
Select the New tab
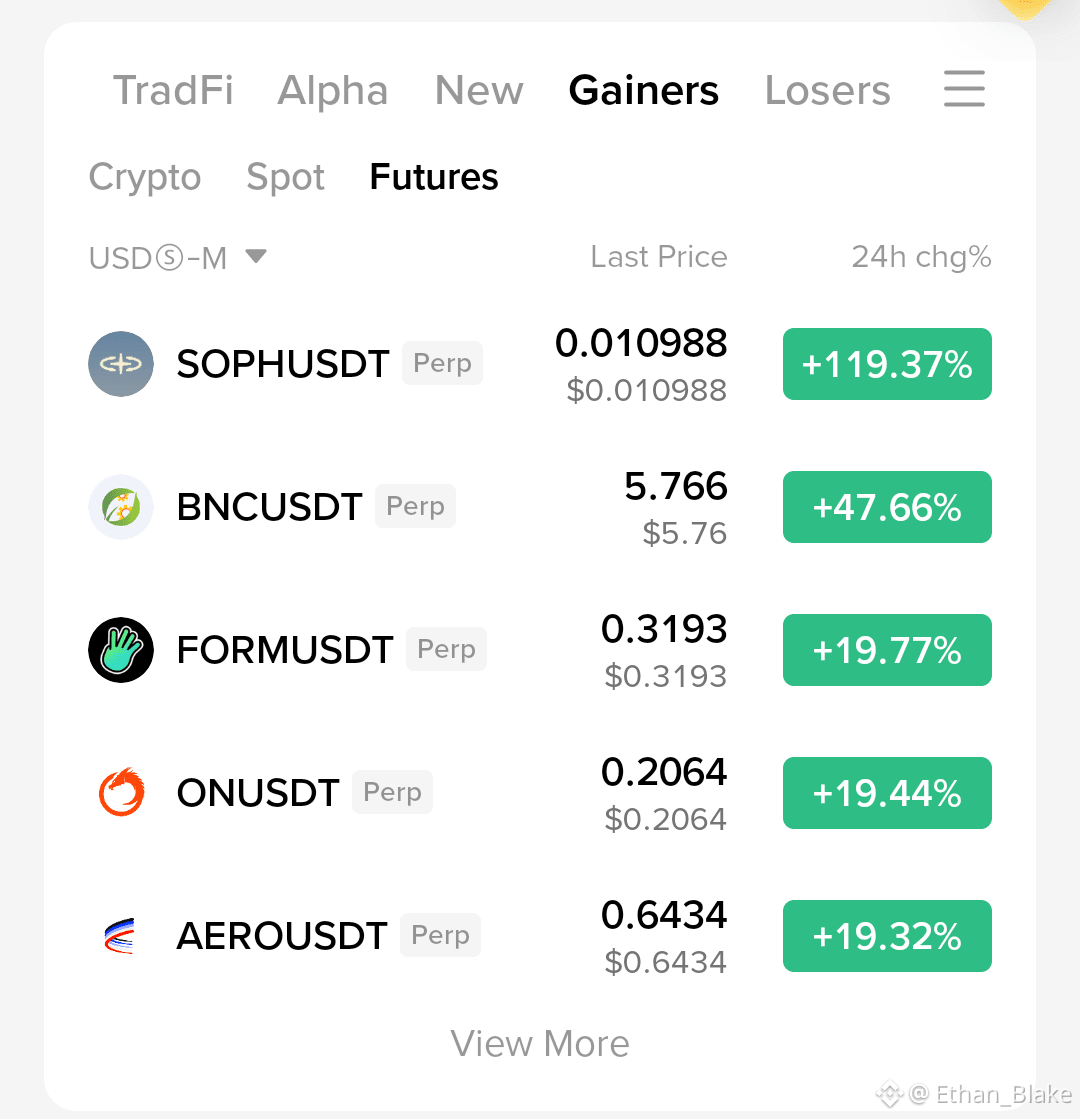(479, 91)
